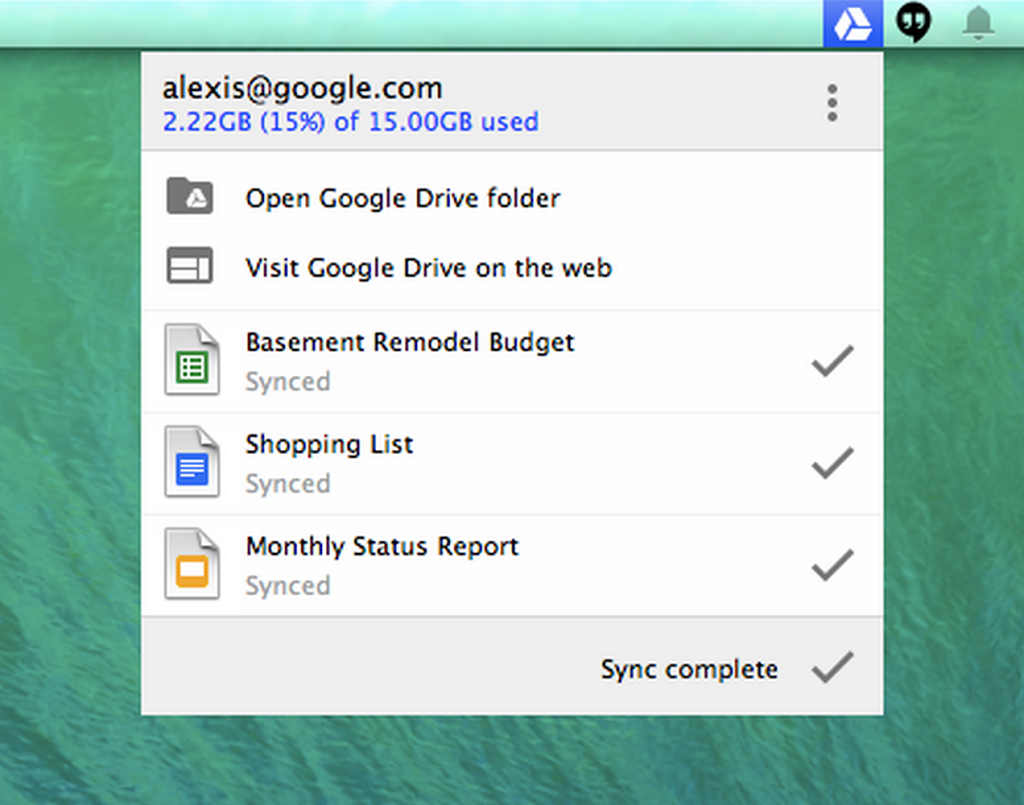The image size is (1024, 805).
Task: Click the blue storage usage text
Action: [x=351, y=122]
